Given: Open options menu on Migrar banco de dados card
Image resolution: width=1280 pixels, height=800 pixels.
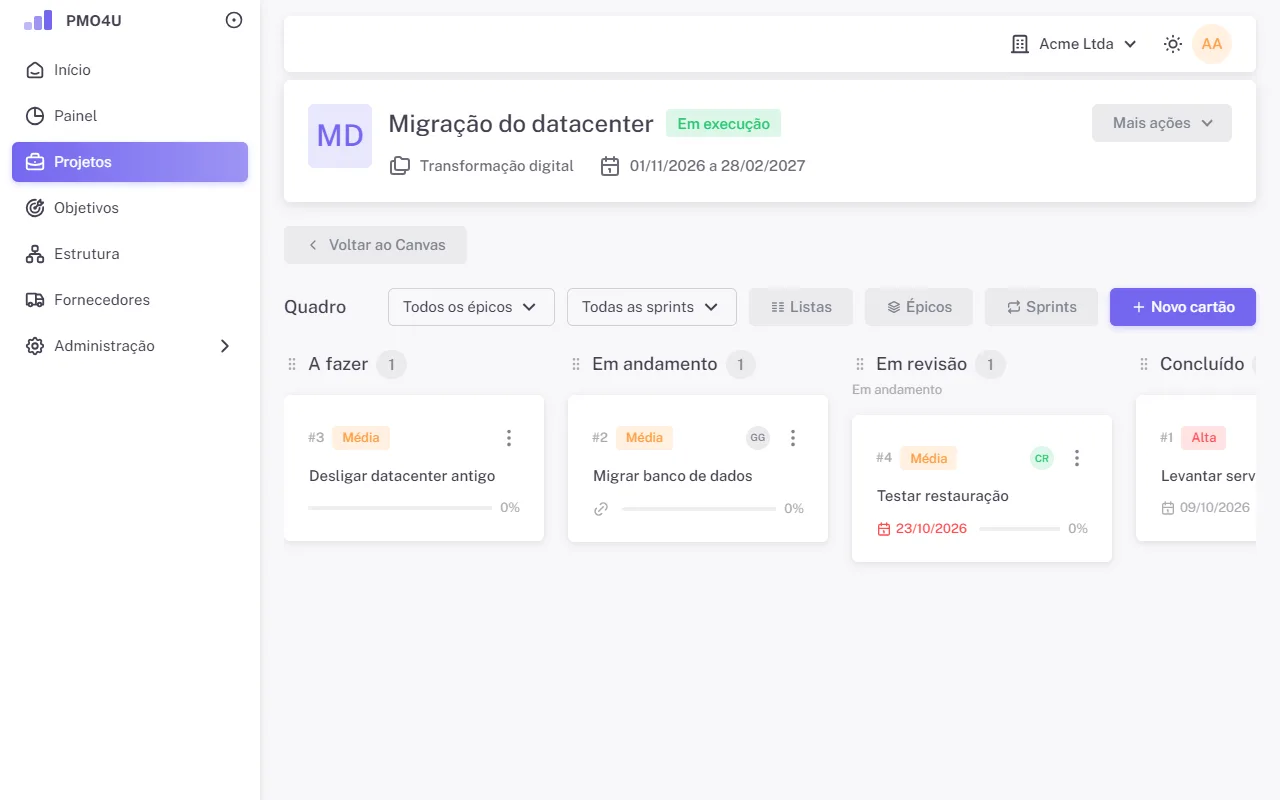Looking at the screenshot, I should [x=793, y=438].
